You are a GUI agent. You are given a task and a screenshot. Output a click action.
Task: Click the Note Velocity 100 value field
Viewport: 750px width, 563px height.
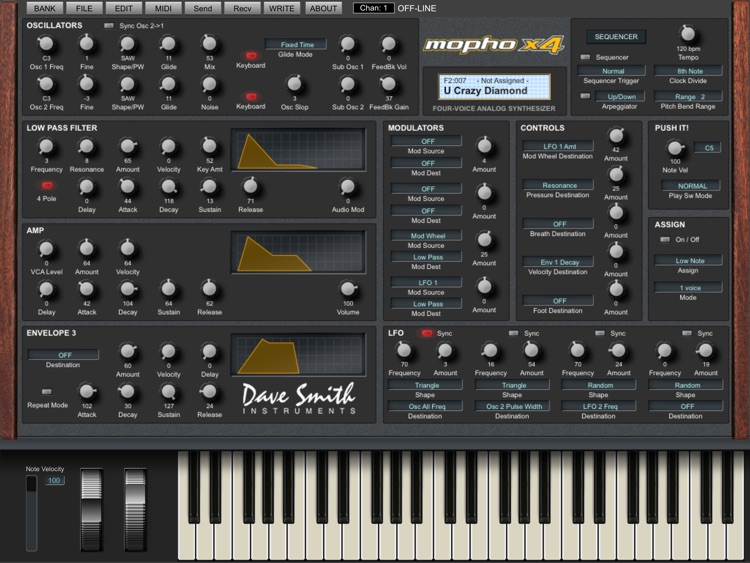click(x=55, y=480)
